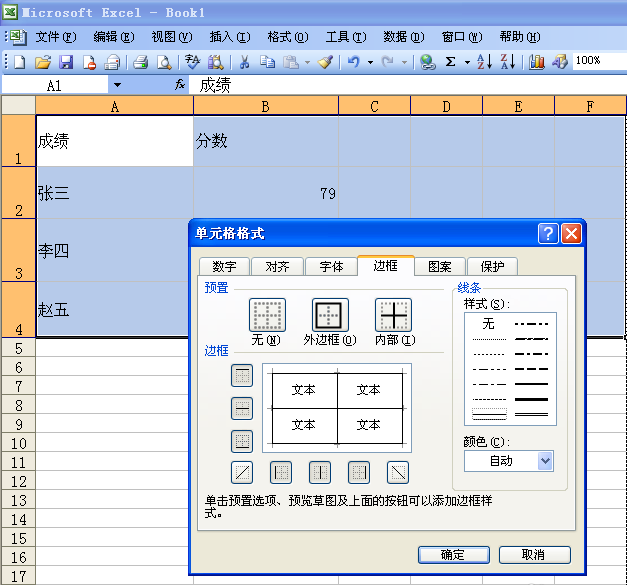Toggle the bottom border button
The height and width of the screenshot is (585, 627).
(x=242, y=441)
